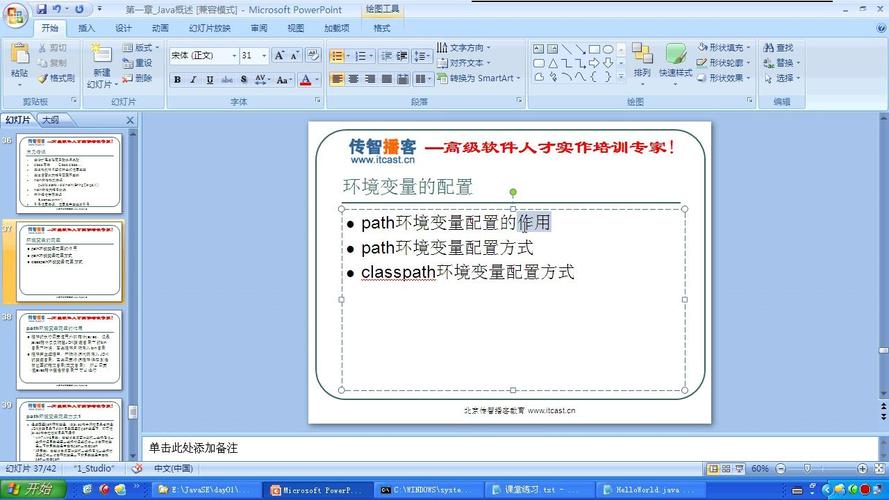Select Format Painter (格式刷)
Screen dimensions: 889x500
pyautogui.click(x=56, y=78)
